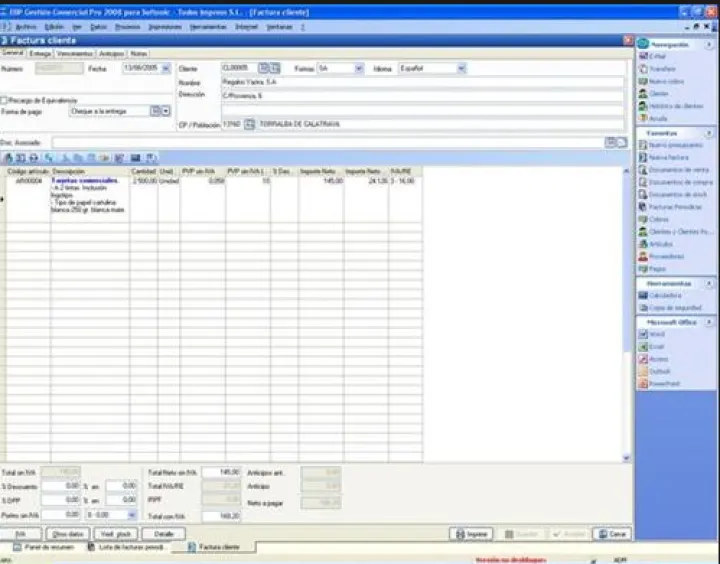720x564 pixels.
Task: Open Calculadora from the Herramientas panel
Action: pos(664,296)
